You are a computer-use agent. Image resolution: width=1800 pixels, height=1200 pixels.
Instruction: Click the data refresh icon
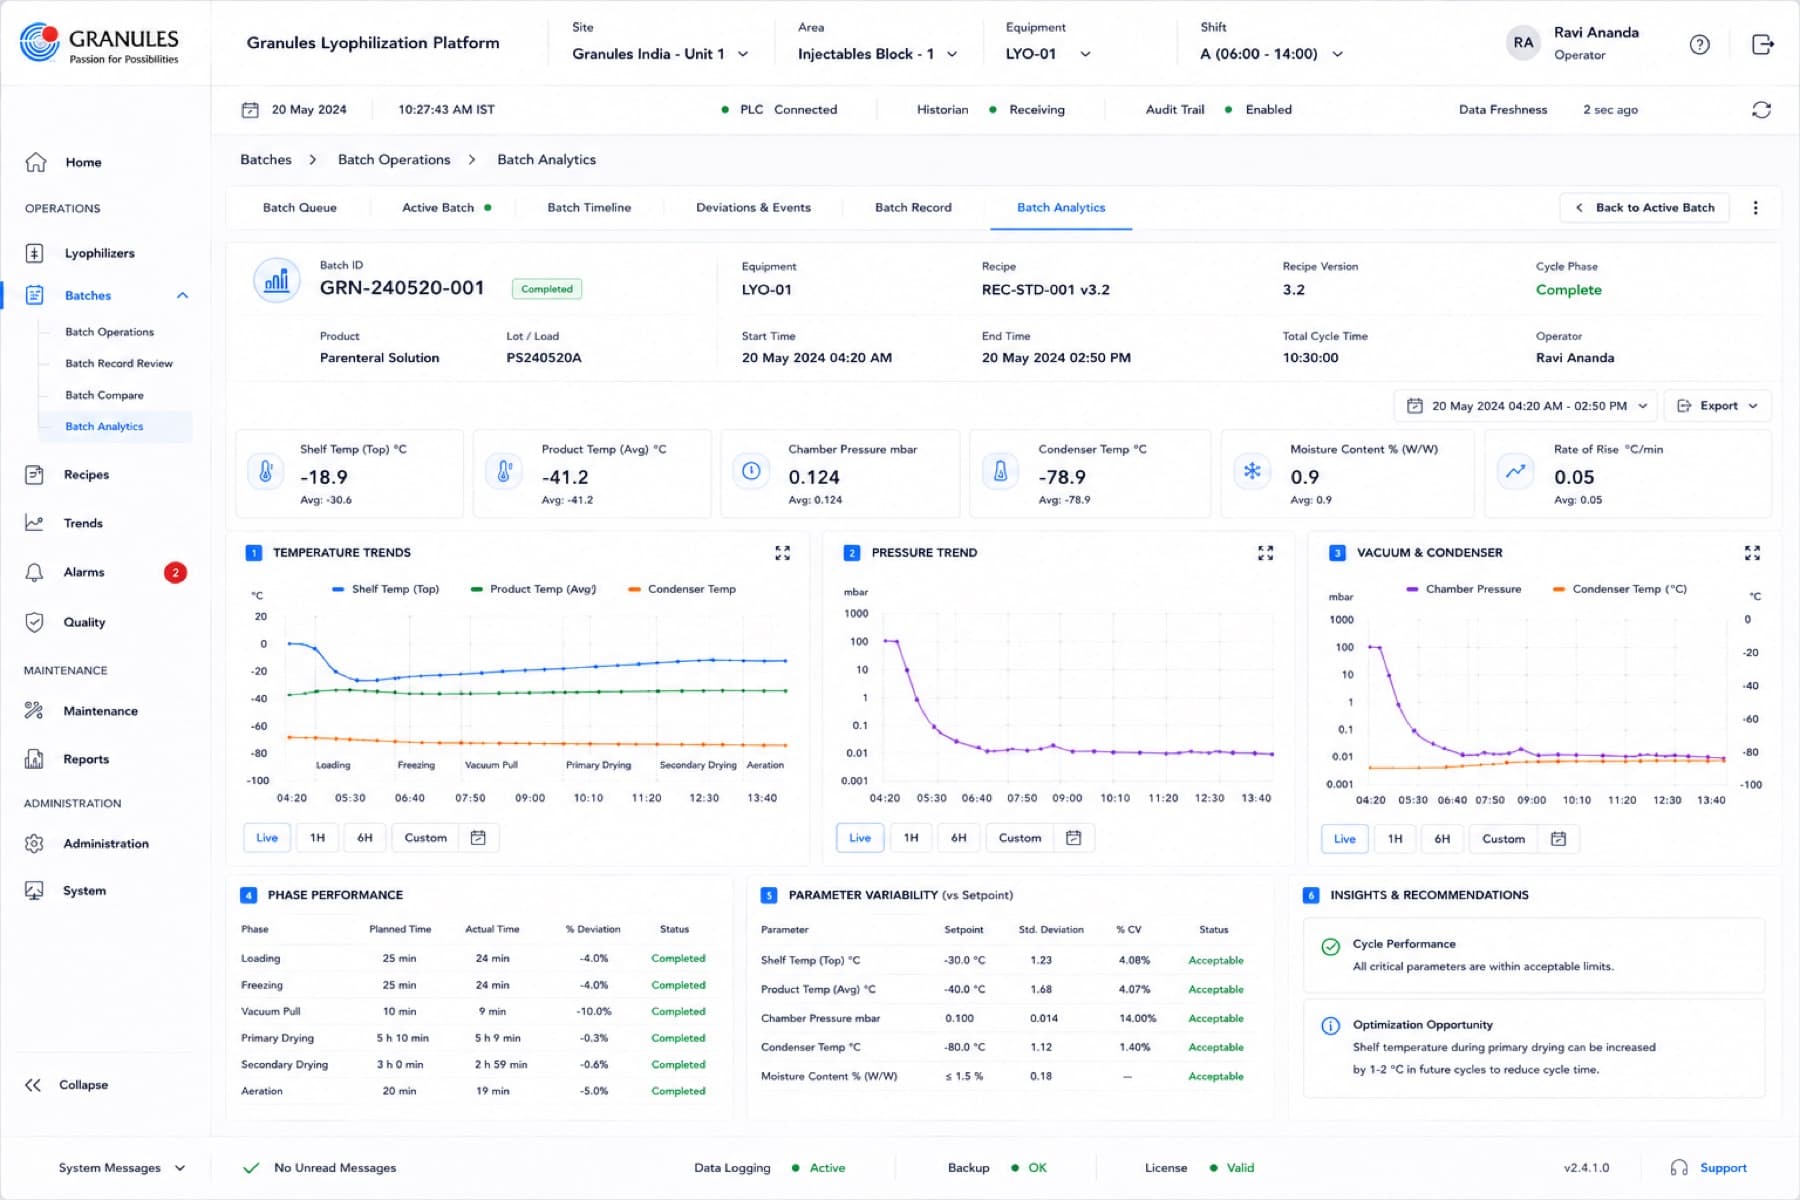(x=1761, y=110)
